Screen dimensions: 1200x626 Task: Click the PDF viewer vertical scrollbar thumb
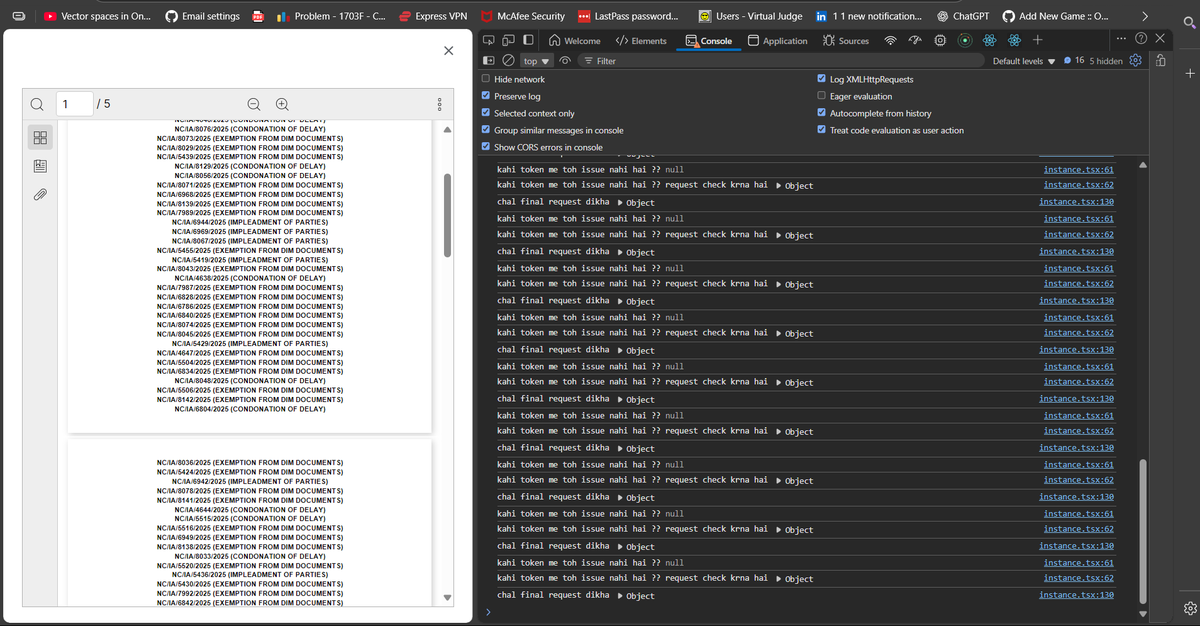tap(447, 215)
